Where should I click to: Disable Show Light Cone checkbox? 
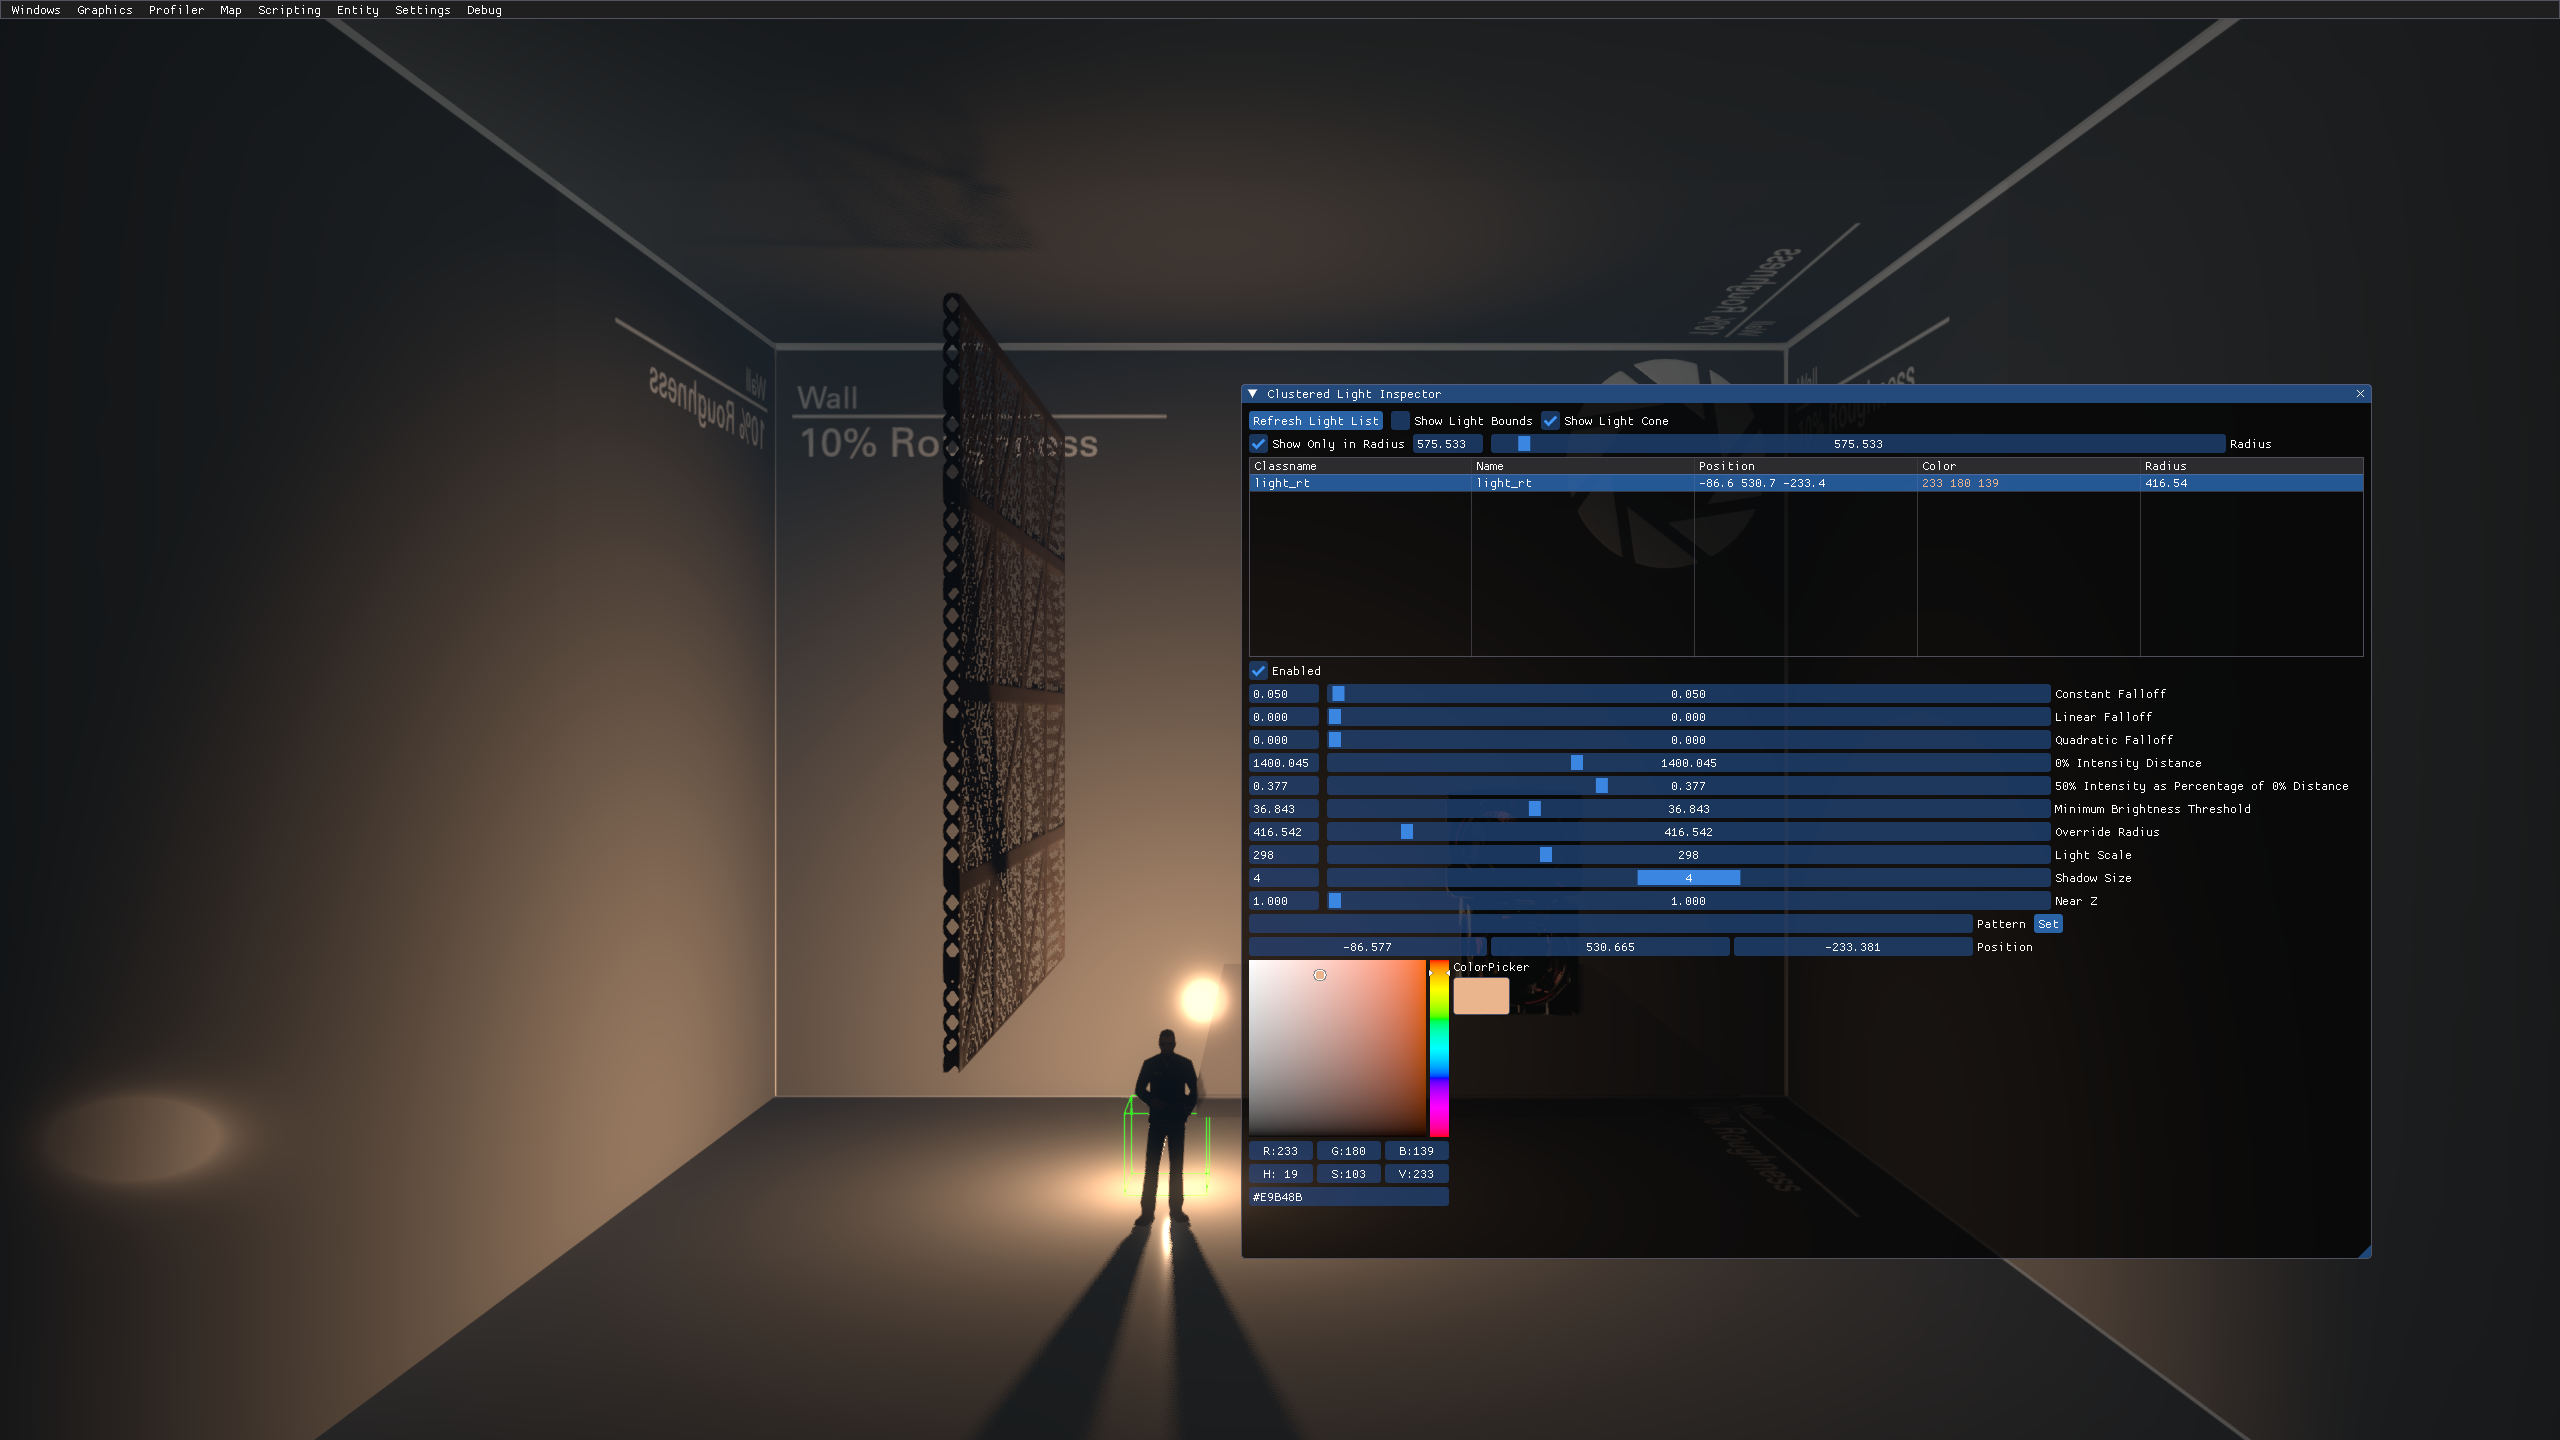tap(1551, 421)
